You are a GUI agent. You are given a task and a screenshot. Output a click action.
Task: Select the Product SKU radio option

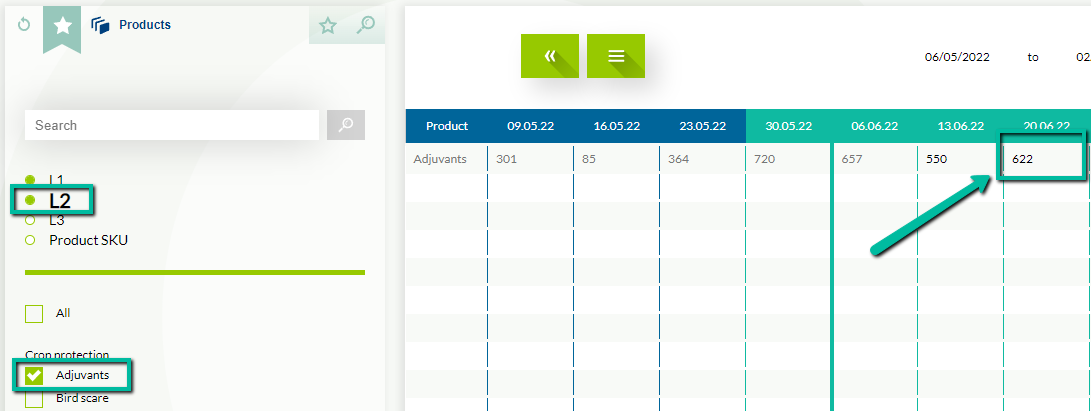(x=30, y=241)
